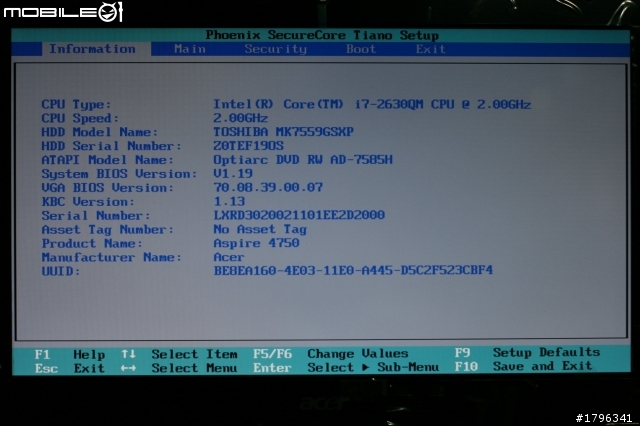Switch to the Main tab
Viewport: 640px width, 426px height.
190,49
